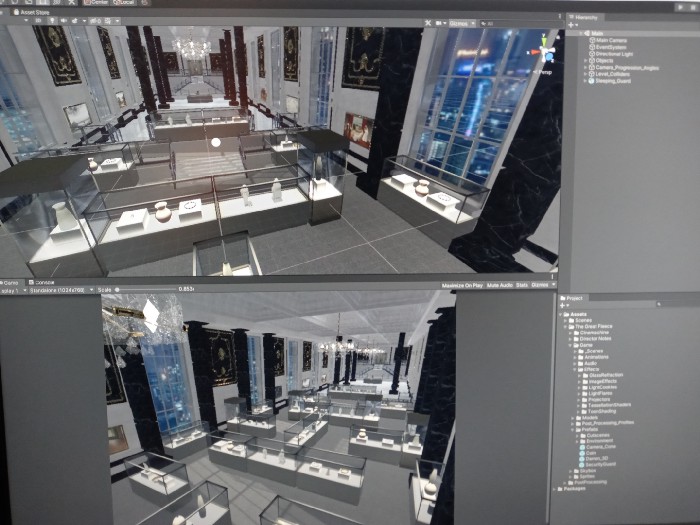Viewport: 700px width, 525px height.
Task: Select Main Camera in Hierarchy
Action: [610, 40]
